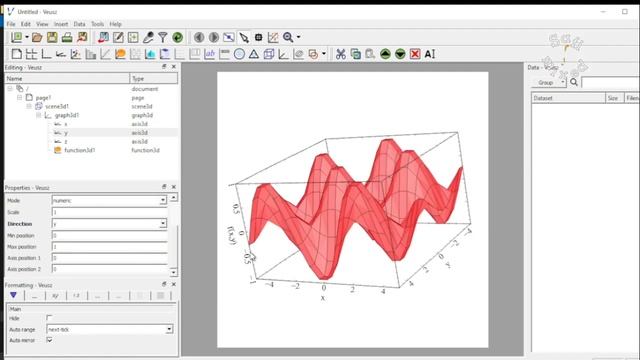Switch to the xy label formatting tab
The height and width of the screenshot is (360, 640).
(56, 296)
